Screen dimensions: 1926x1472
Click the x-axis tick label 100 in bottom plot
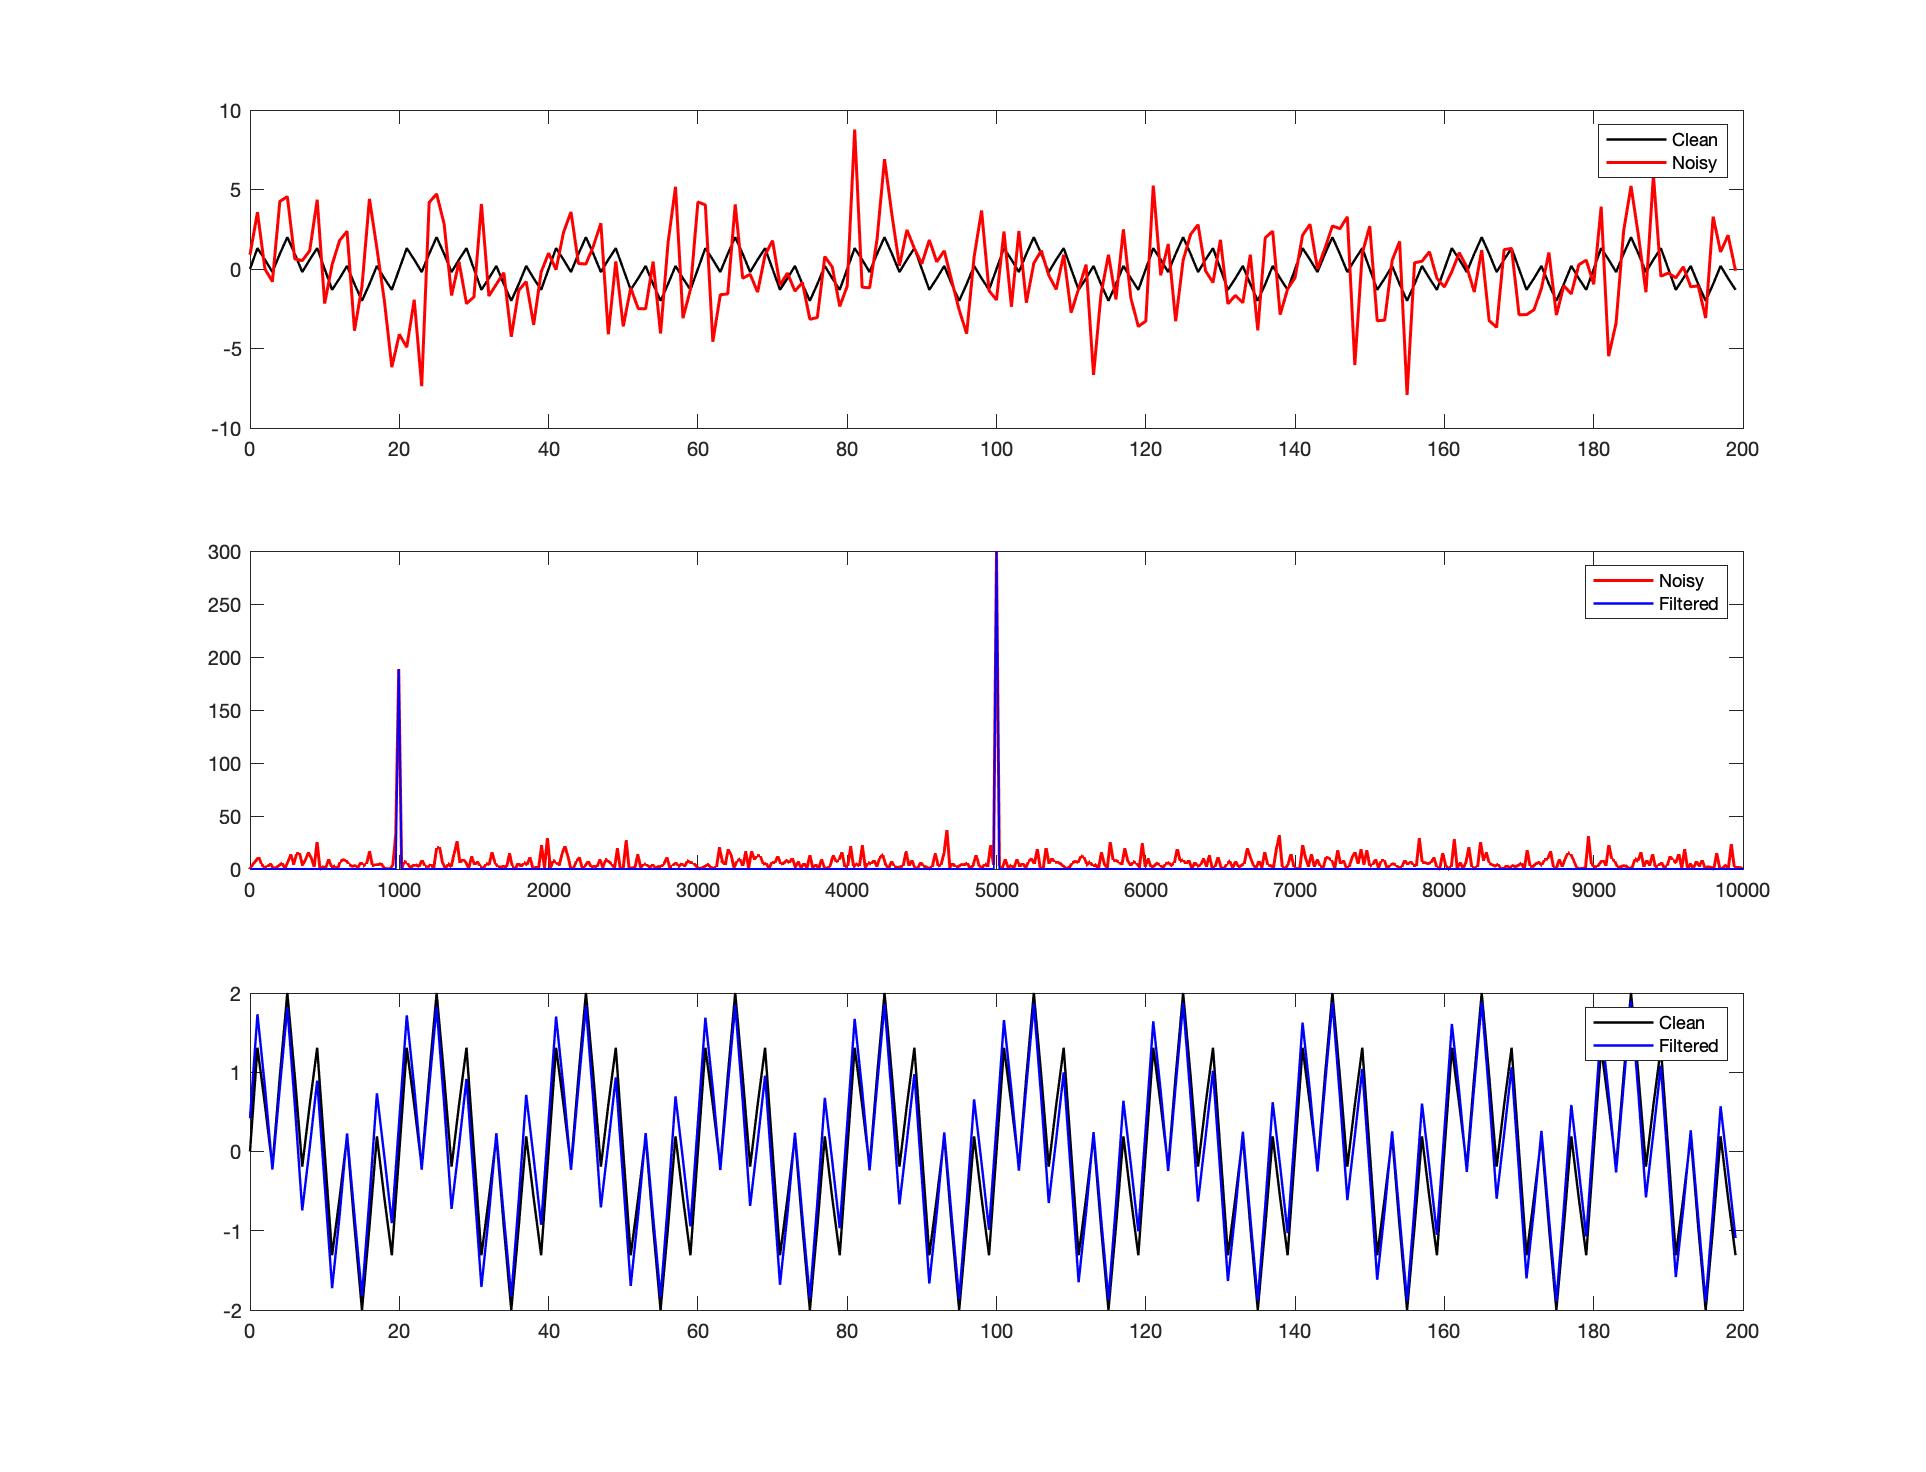pyautogui.click(x=996, y=1332)
